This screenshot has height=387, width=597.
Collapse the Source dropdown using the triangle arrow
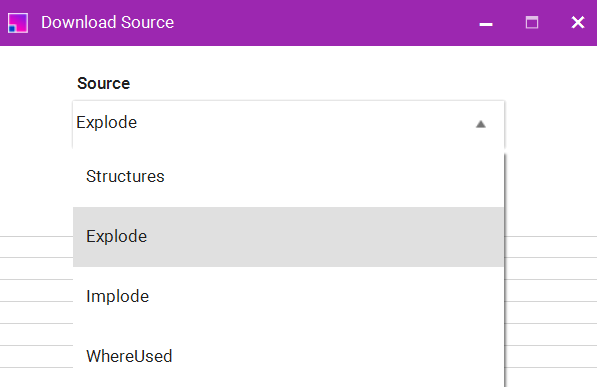tap(480, 124)
